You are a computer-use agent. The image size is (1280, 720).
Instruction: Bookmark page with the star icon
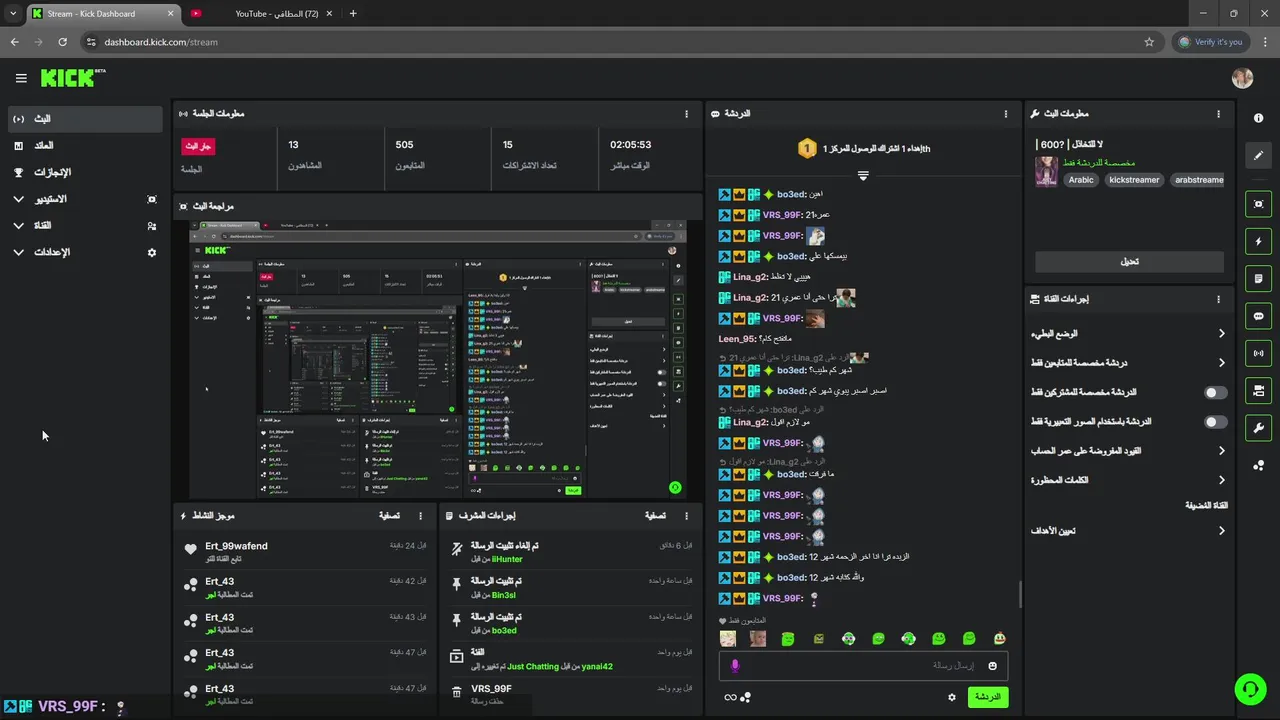(1149, 42)
